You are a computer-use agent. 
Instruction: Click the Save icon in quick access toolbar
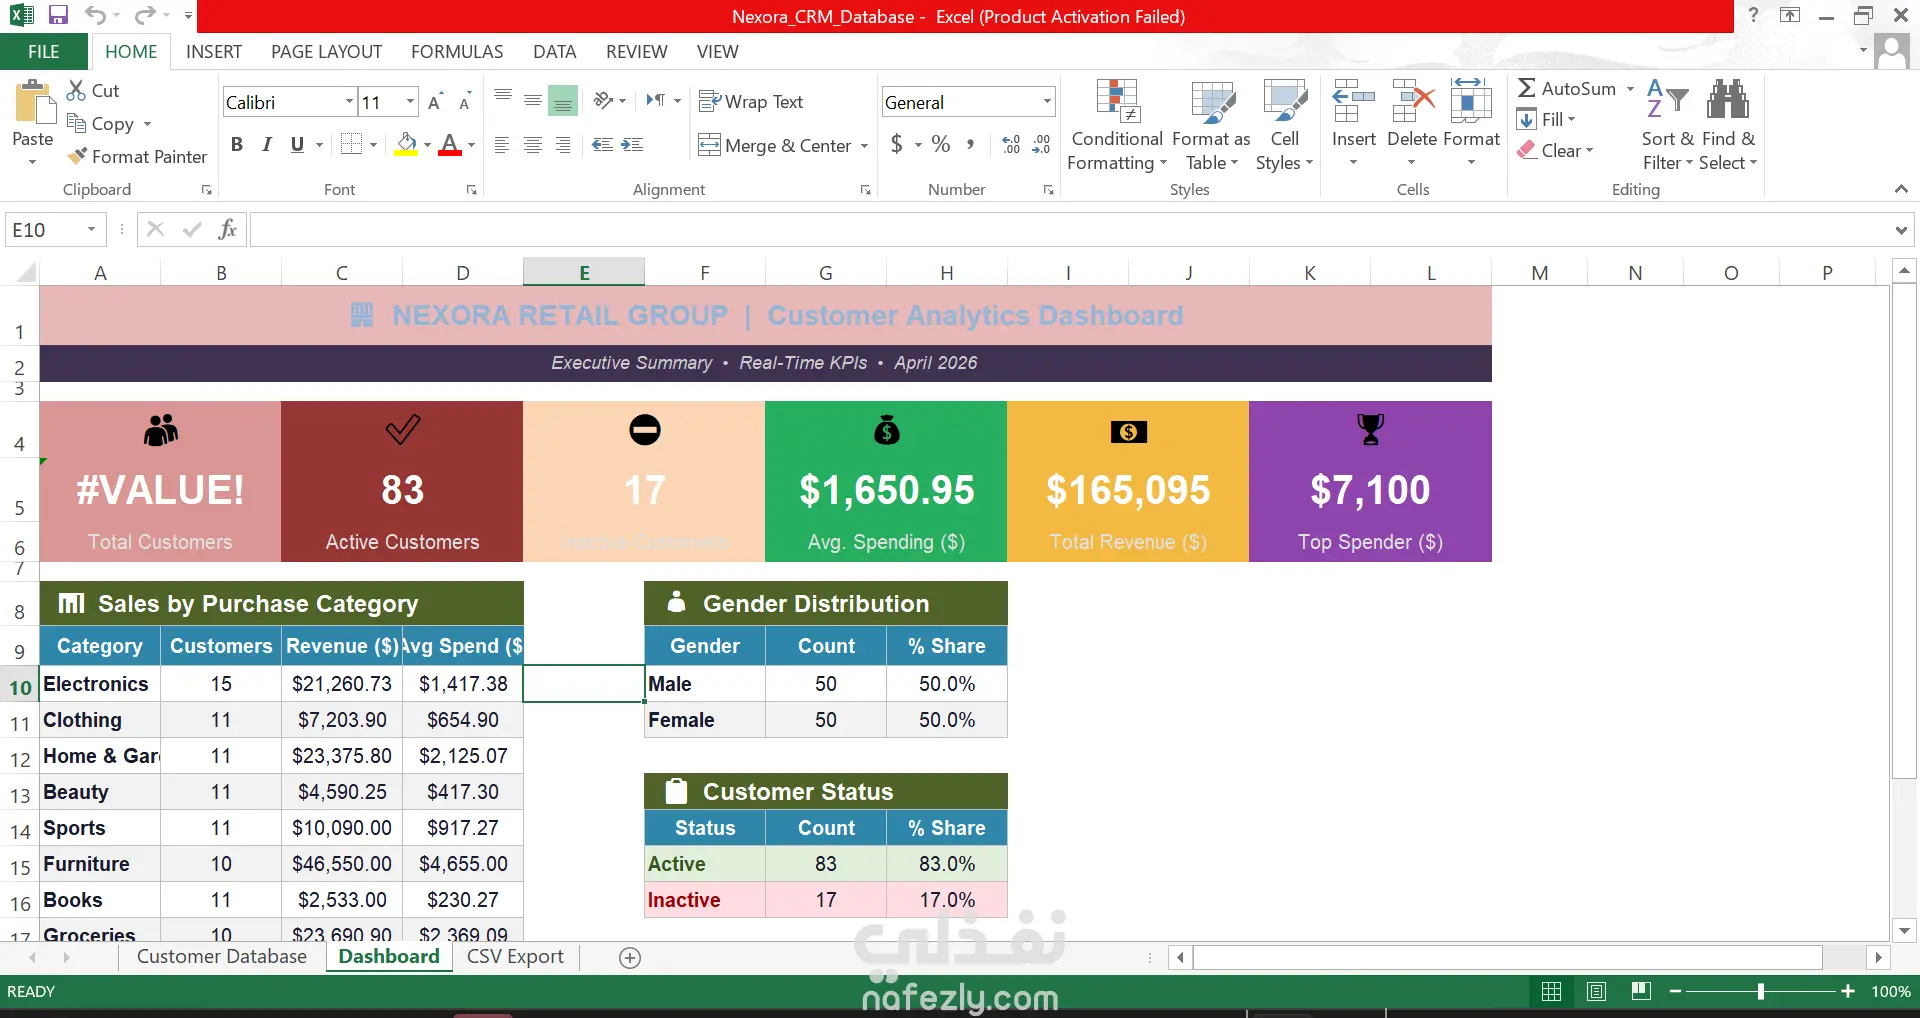tap(58, 15)
